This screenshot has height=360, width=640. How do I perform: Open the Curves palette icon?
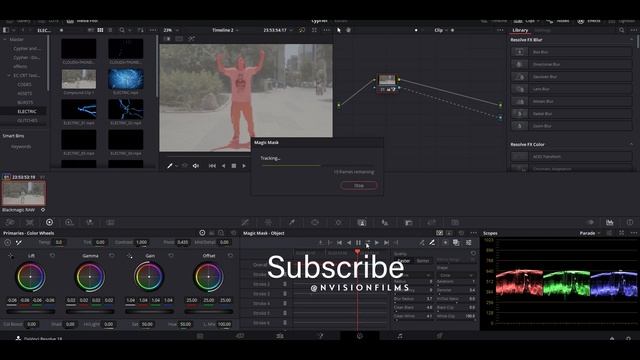tap(245, 222)
